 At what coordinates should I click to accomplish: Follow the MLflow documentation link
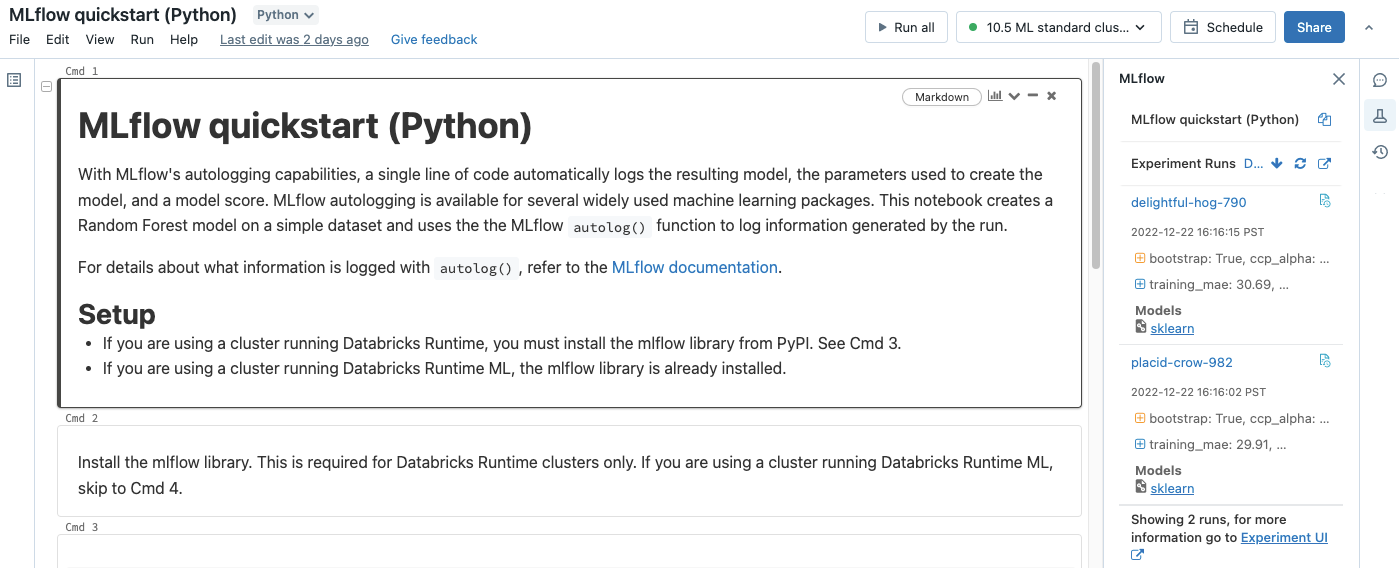[694, 267]
